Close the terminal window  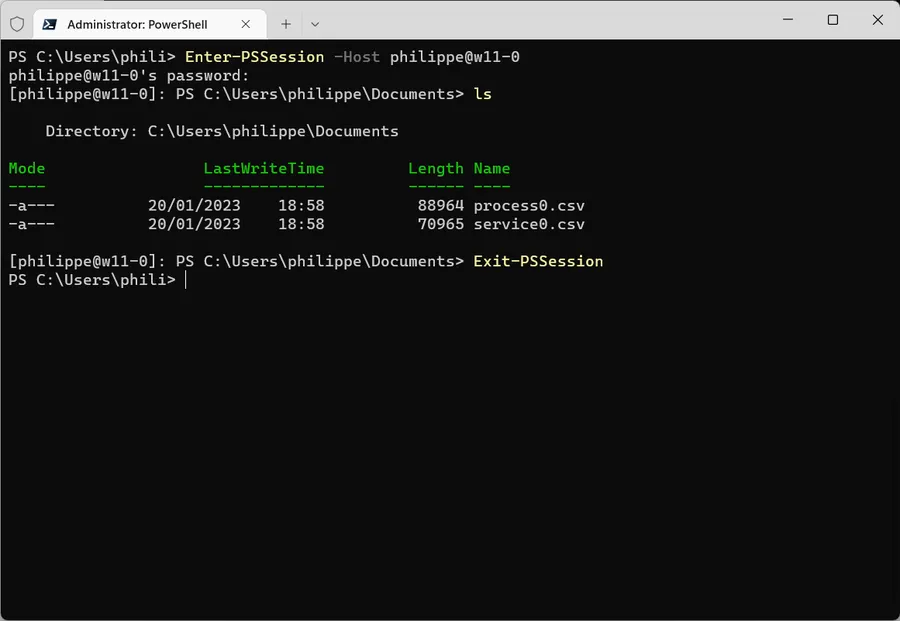click(878, 20)
